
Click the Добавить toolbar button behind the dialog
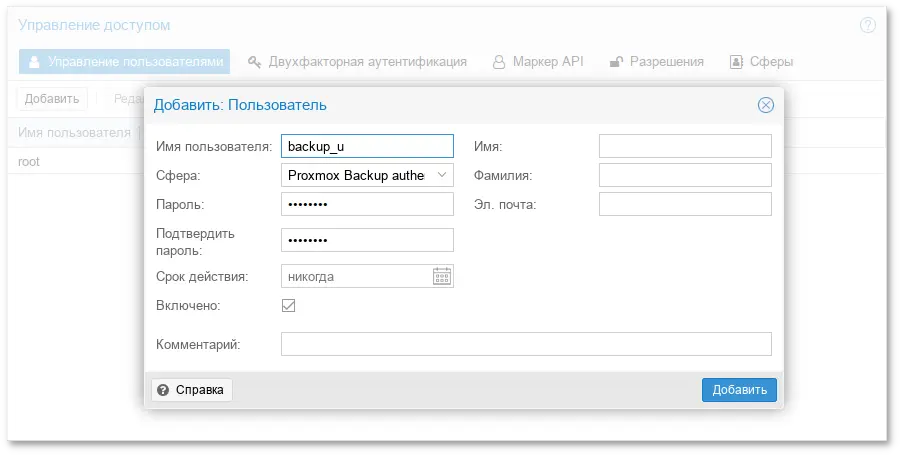[x=52, y=99]
